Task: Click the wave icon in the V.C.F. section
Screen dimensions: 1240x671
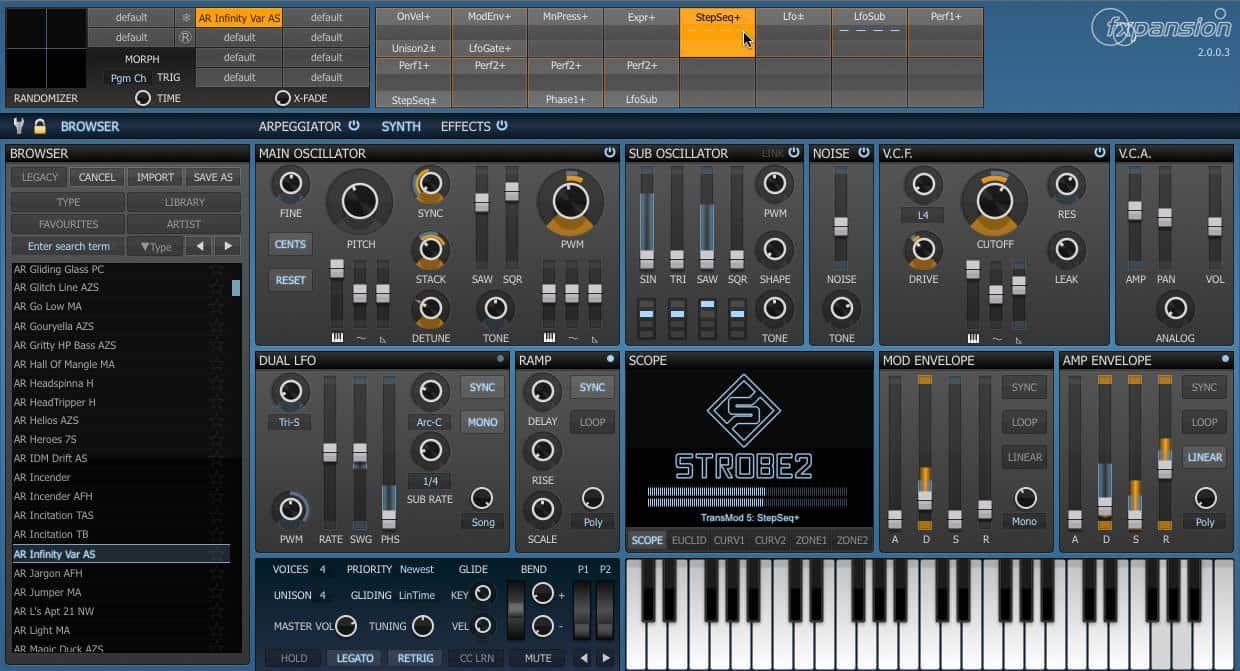Action: tap(996, 339)
